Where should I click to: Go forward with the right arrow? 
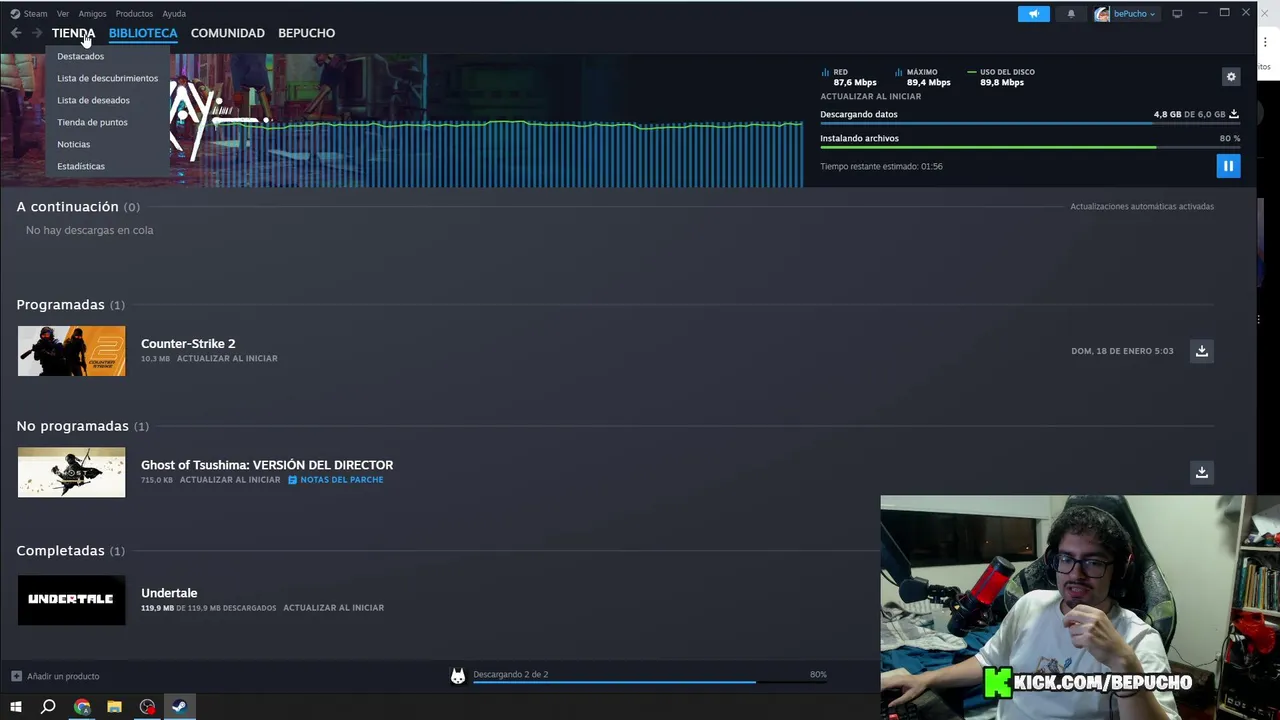[37, 33]
